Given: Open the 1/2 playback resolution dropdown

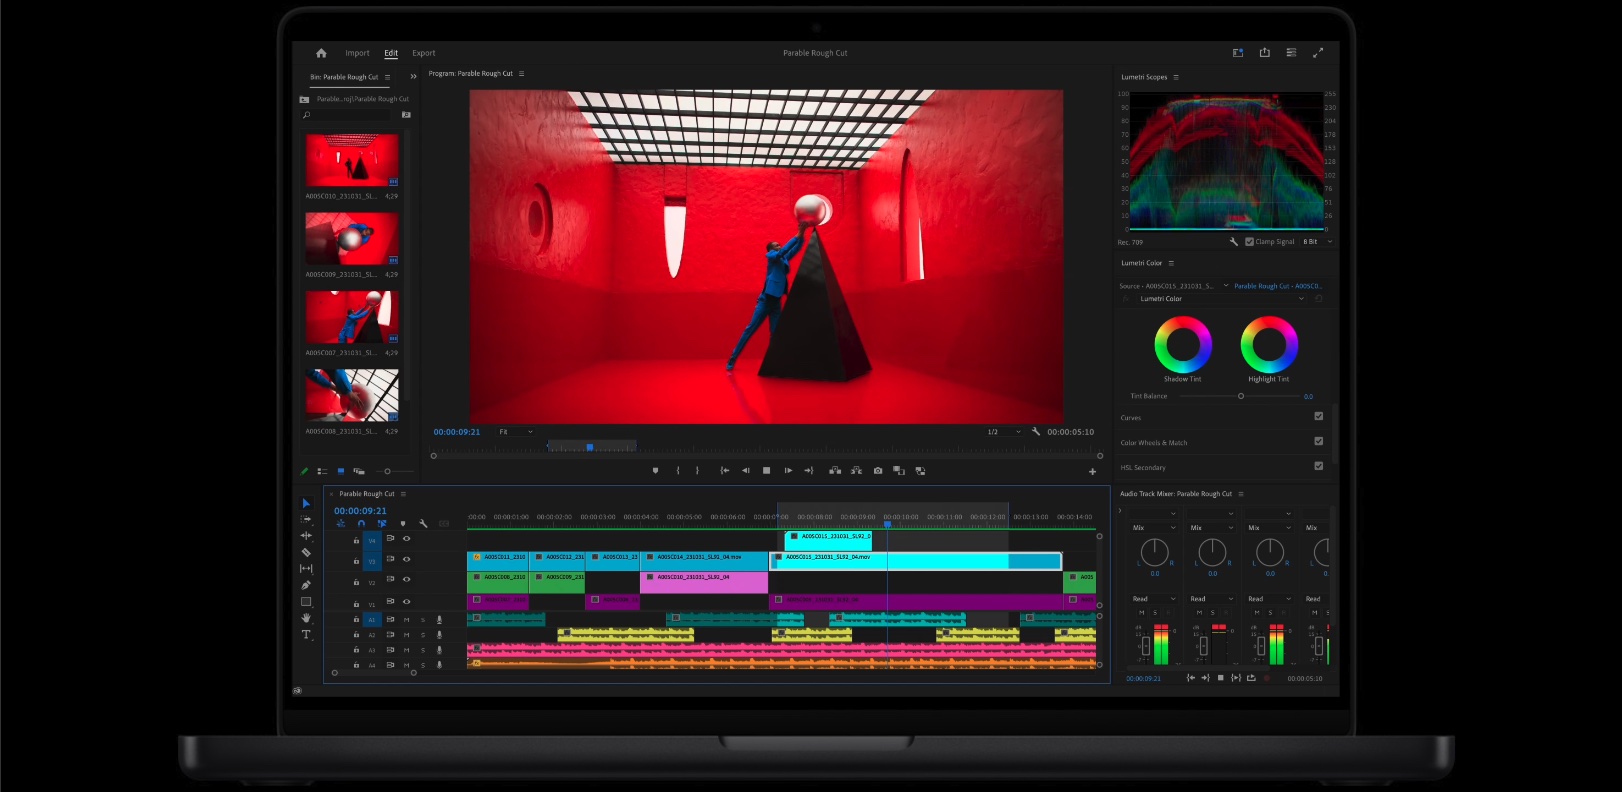Looking at the screenshot, I should (x=1004, y=432).
